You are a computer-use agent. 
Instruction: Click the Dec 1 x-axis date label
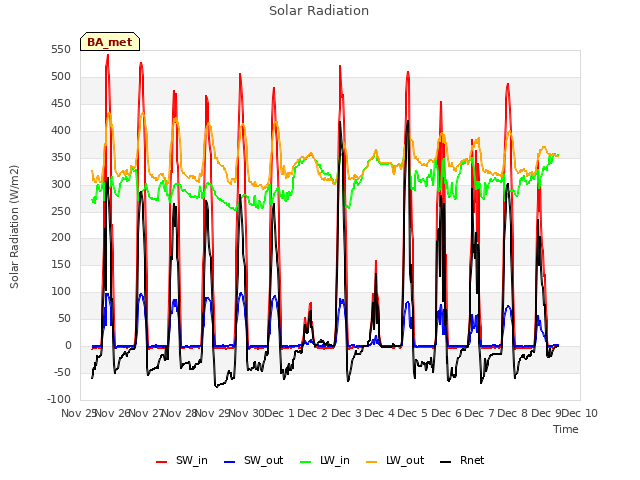(280, 413)
